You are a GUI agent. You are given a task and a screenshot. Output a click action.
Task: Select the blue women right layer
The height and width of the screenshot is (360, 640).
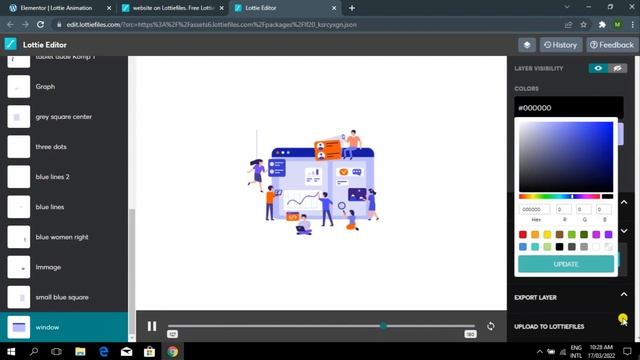(64, 237)
